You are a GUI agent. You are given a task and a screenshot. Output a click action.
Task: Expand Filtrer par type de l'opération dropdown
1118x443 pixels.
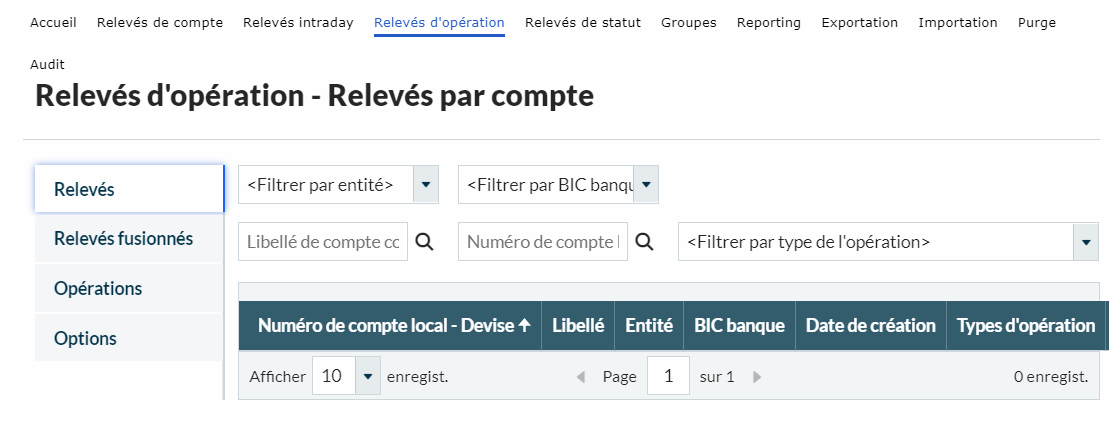coord(1086,242)
